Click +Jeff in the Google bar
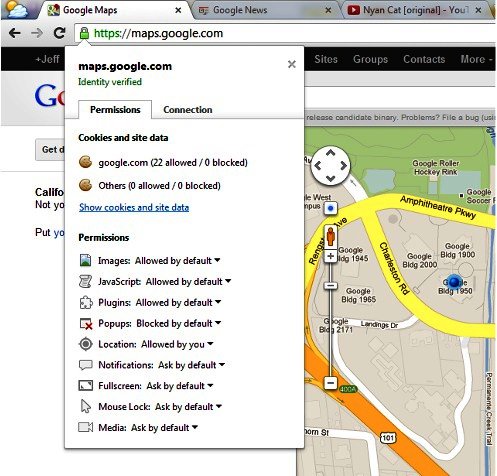 tap(48, 59)
